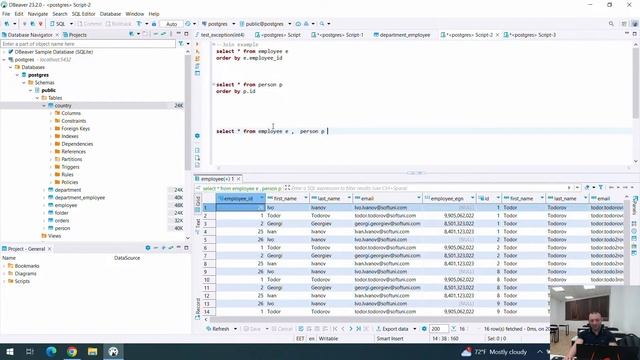This screenshot has width=640, height=360.
Task: Open the File menu
Action: (6, 13)
